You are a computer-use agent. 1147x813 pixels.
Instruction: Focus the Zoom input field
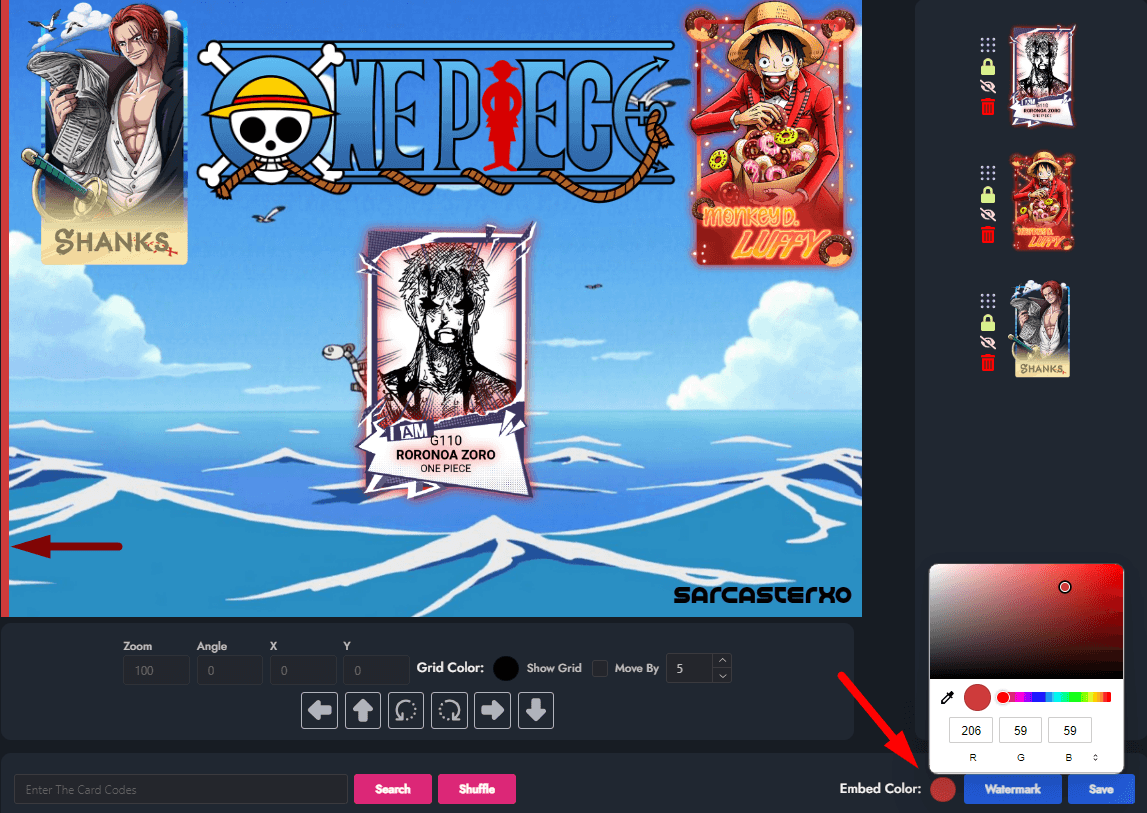[156, 670]
